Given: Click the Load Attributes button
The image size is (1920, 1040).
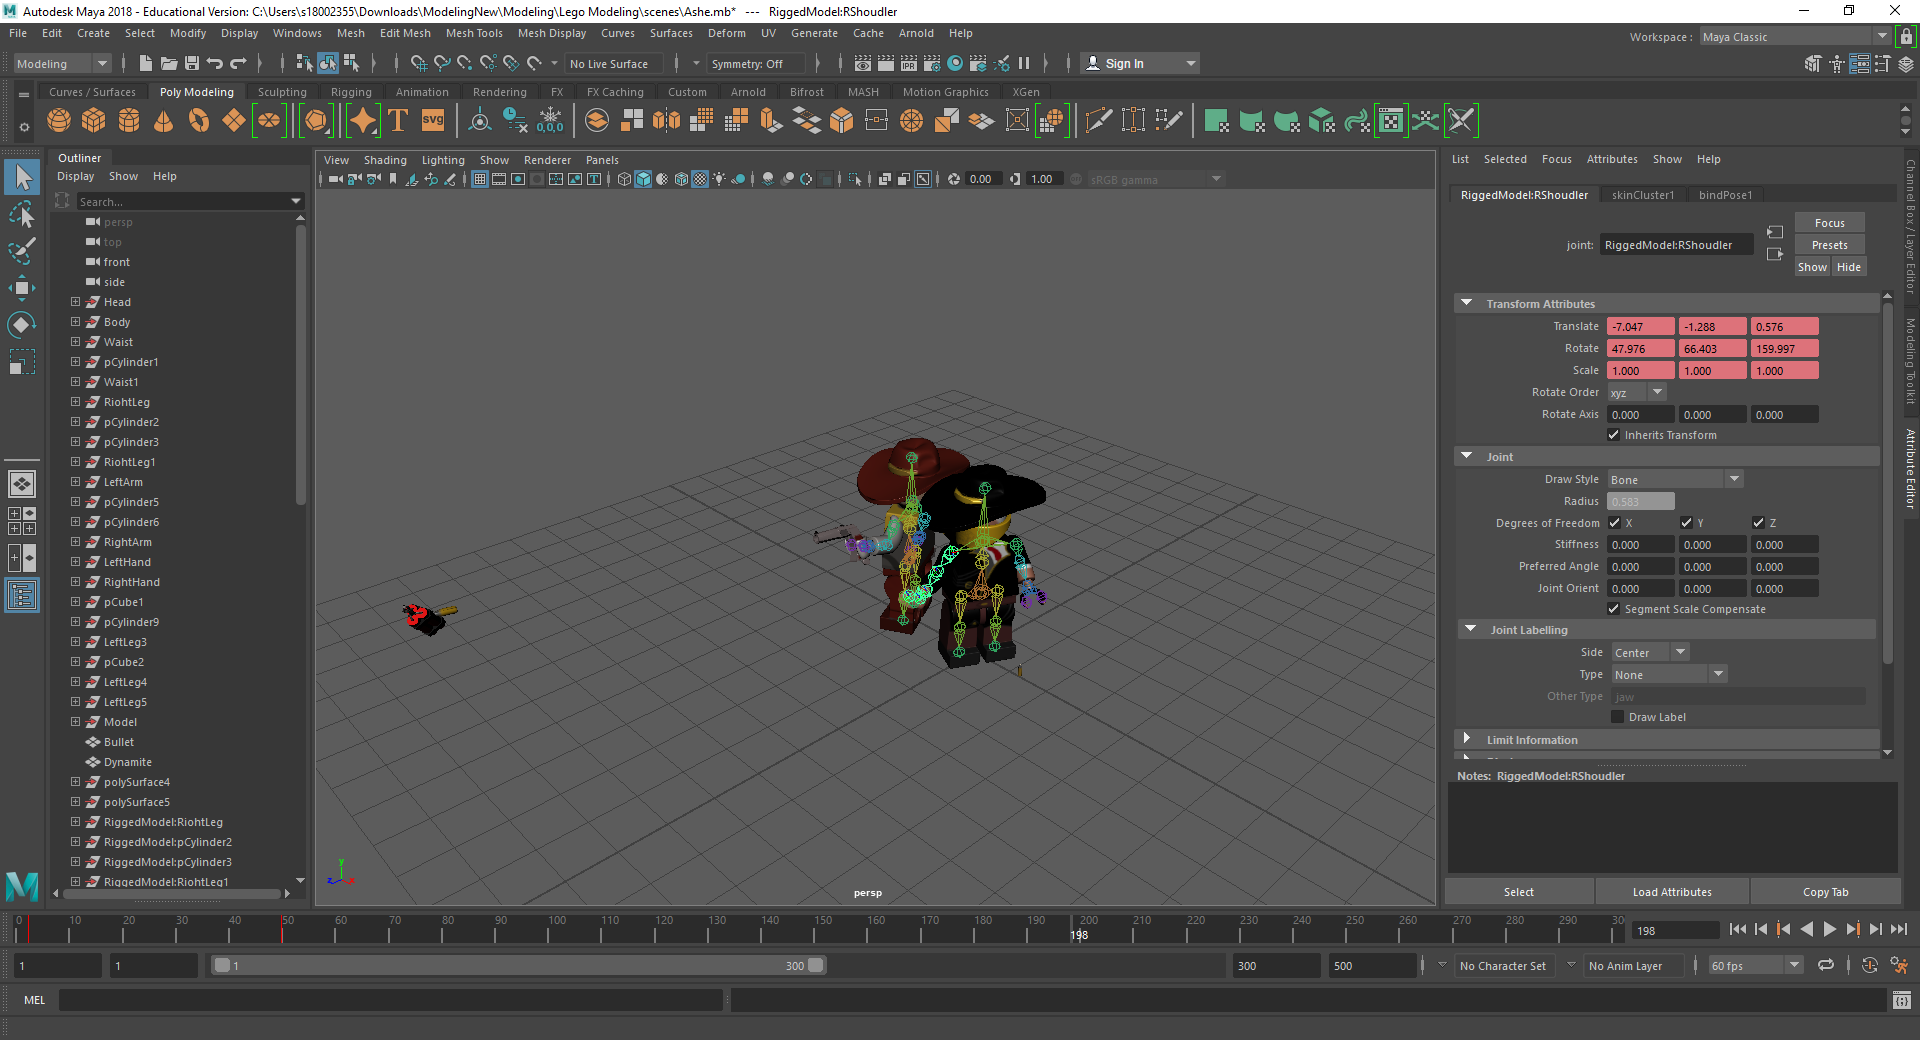Looking at the screenshot, I should pos(1671,892).
